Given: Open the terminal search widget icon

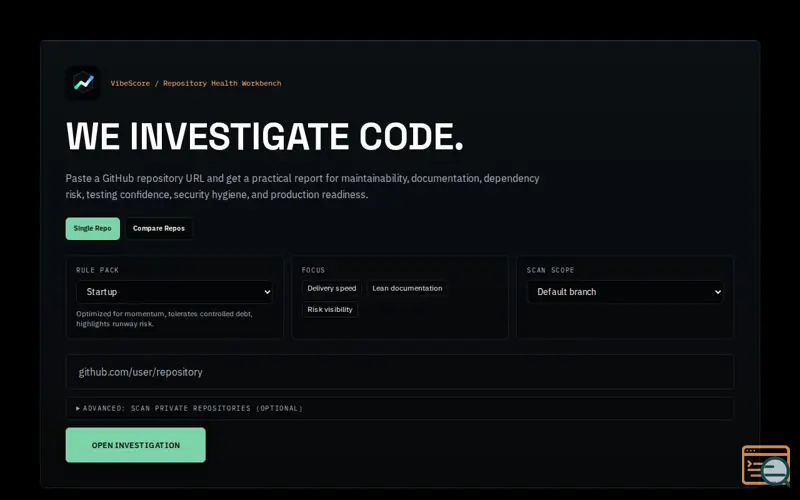Looking at the screenshot, I should pos(766,465).
